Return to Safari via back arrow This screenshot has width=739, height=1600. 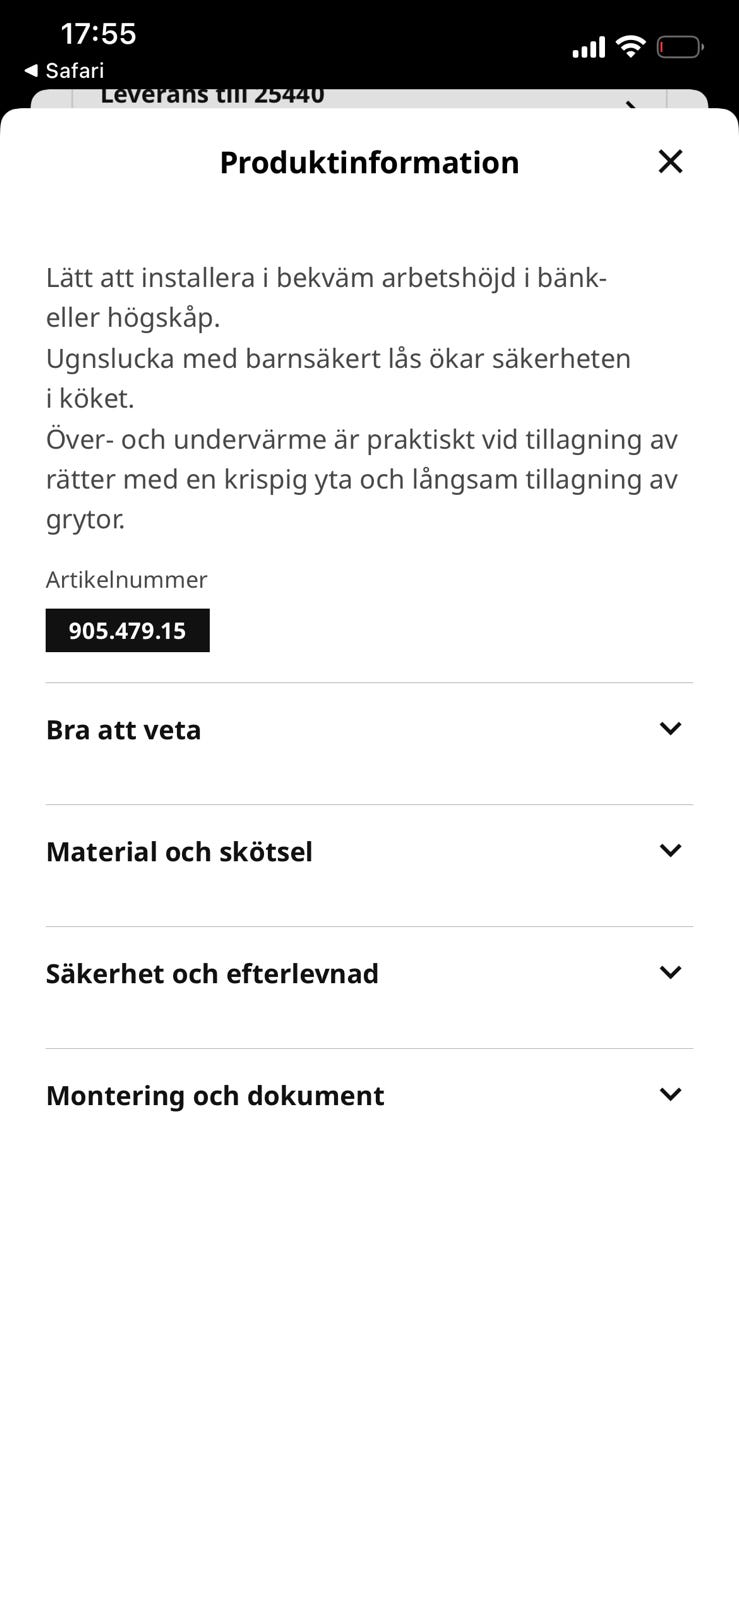coord(64,70)
